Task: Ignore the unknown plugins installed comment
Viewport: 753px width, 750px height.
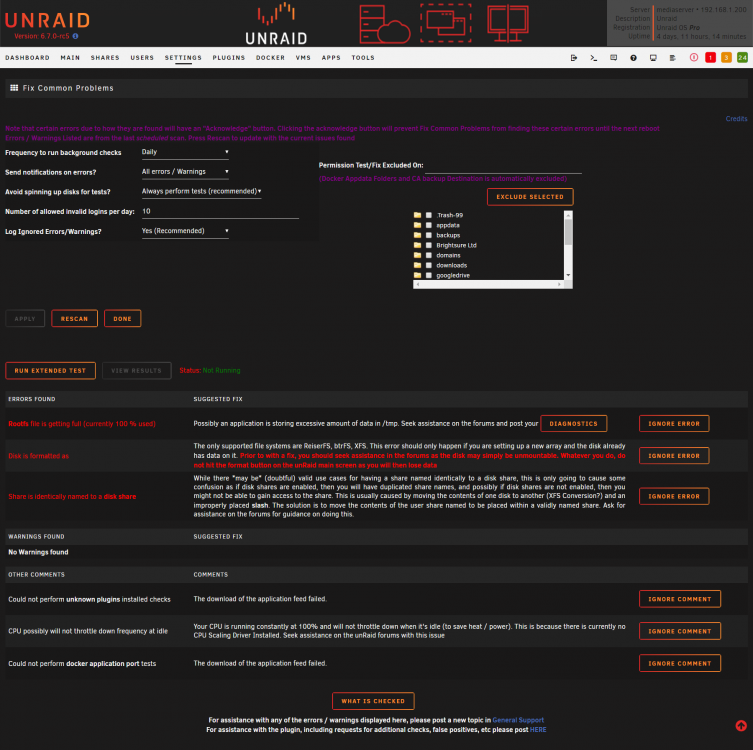Action: click(x=680, y=599)
